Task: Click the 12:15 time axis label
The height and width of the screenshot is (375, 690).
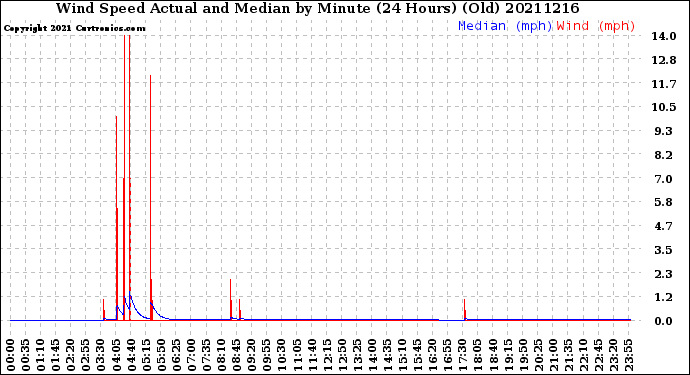Action: click(327, 354)
